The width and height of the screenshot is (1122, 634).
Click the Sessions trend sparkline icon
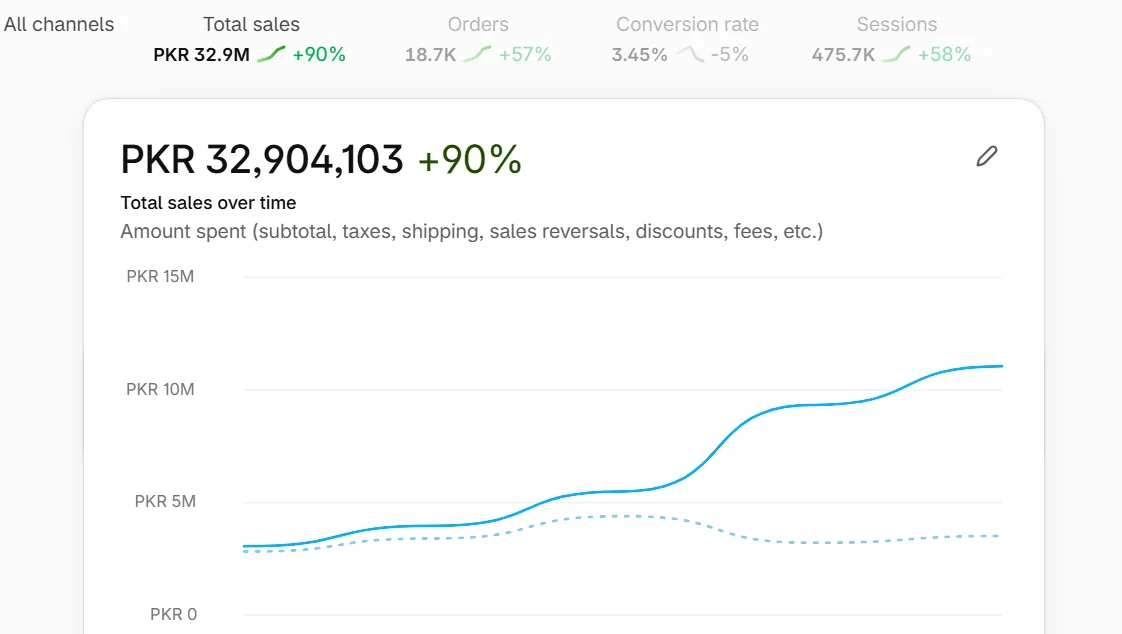click(896, 54)
